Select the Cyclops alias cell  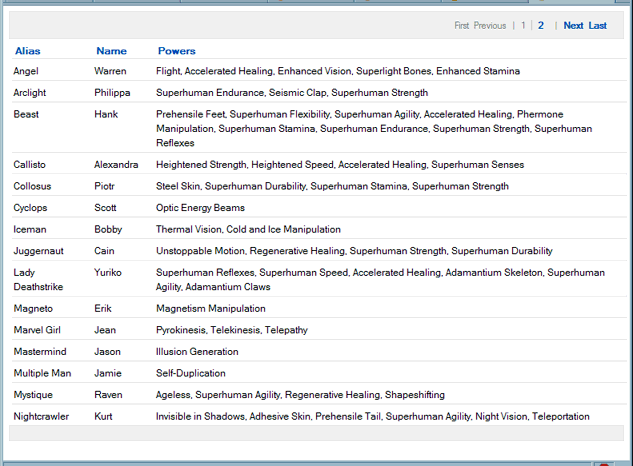30,208
